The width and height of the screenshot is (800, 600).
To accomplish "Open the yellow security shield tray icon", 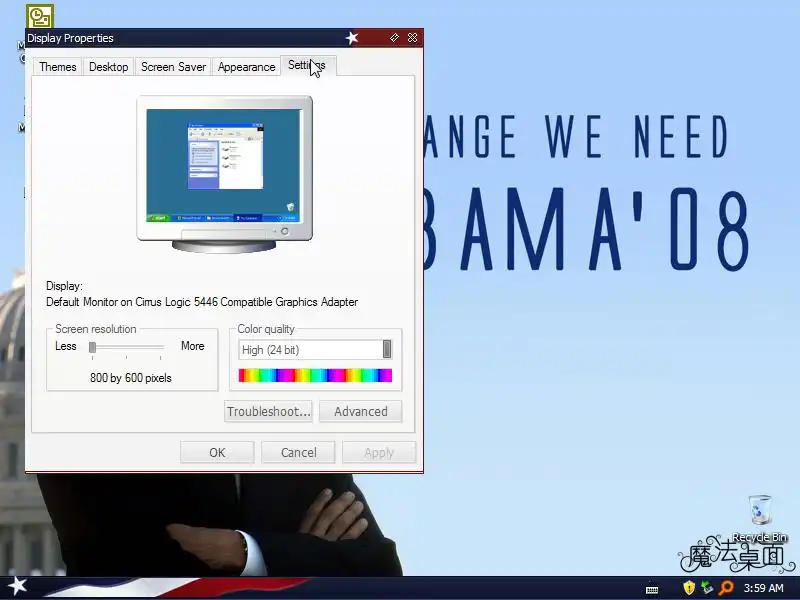I will [689, 588].
